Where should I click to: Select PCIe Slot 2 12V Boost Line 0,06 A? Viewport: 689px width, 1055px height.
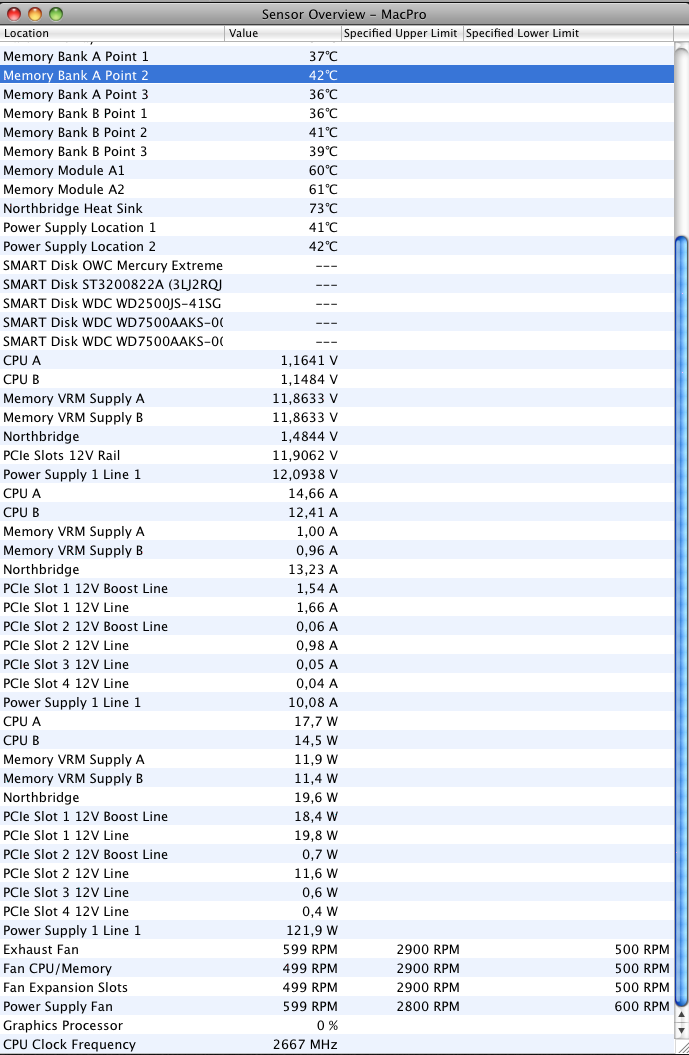tap(336, 626)
